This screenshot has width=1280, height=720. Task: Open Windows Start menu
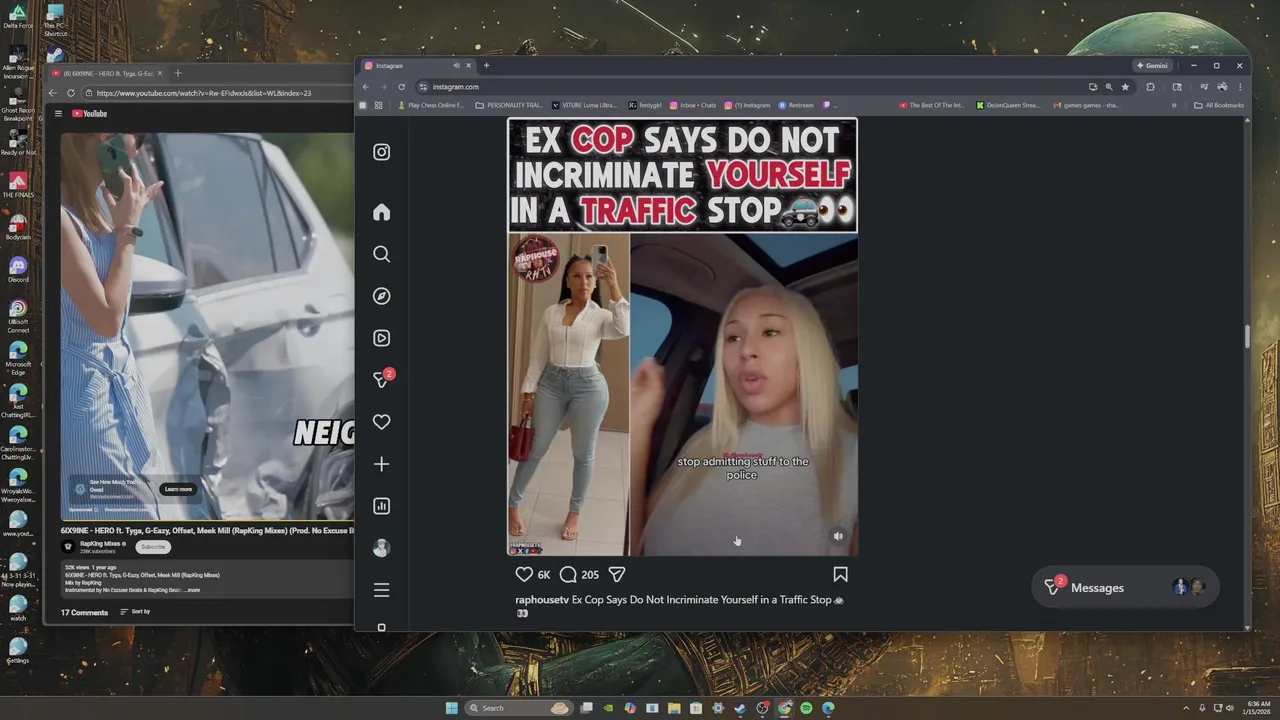451,708
